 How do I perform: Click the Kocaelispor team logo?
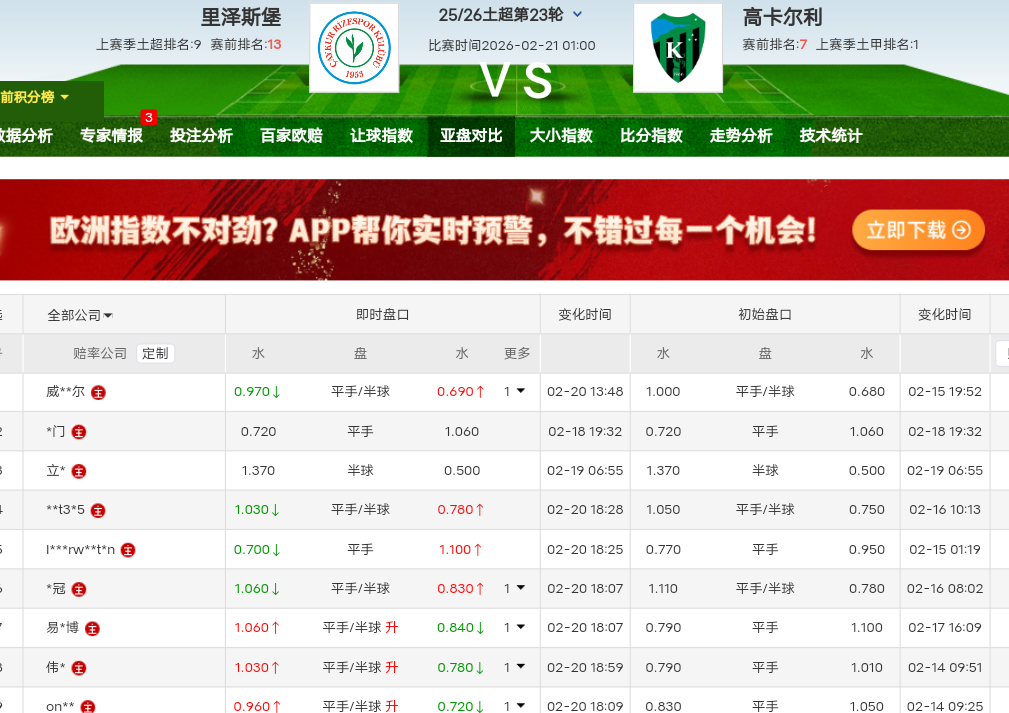tap(678, 48)
